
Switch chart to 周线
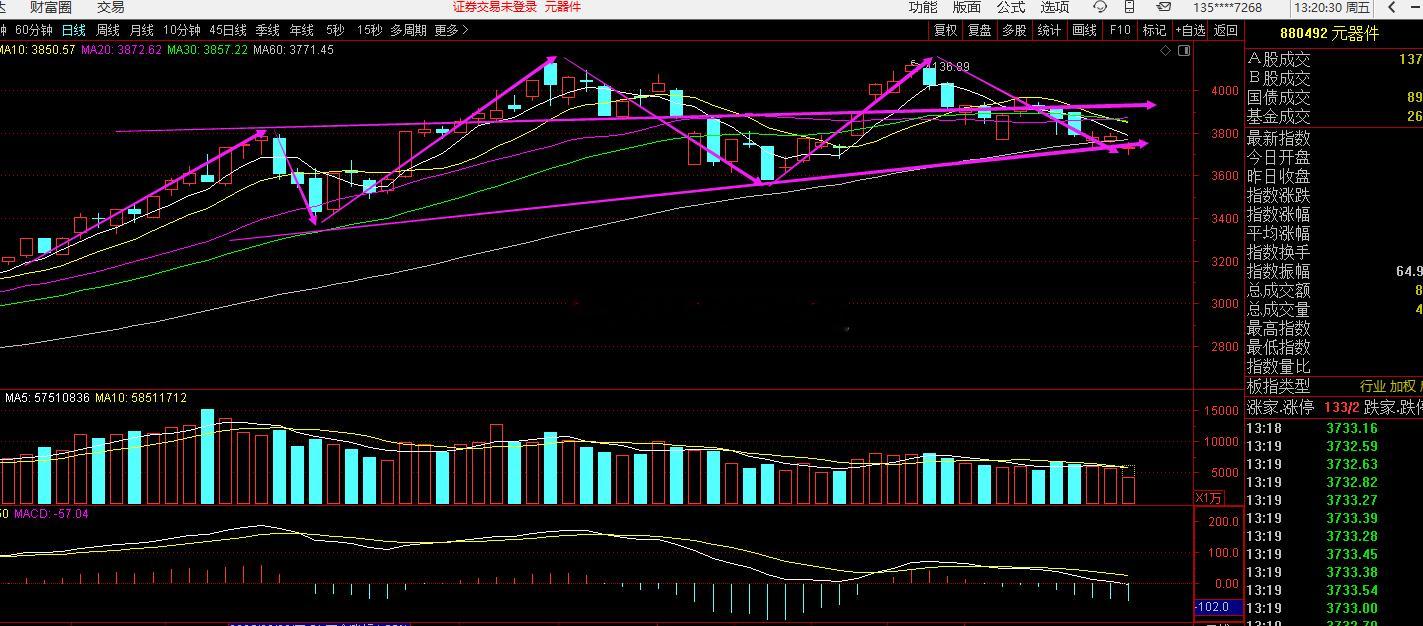pyautogui.click(x=107, y=30)
